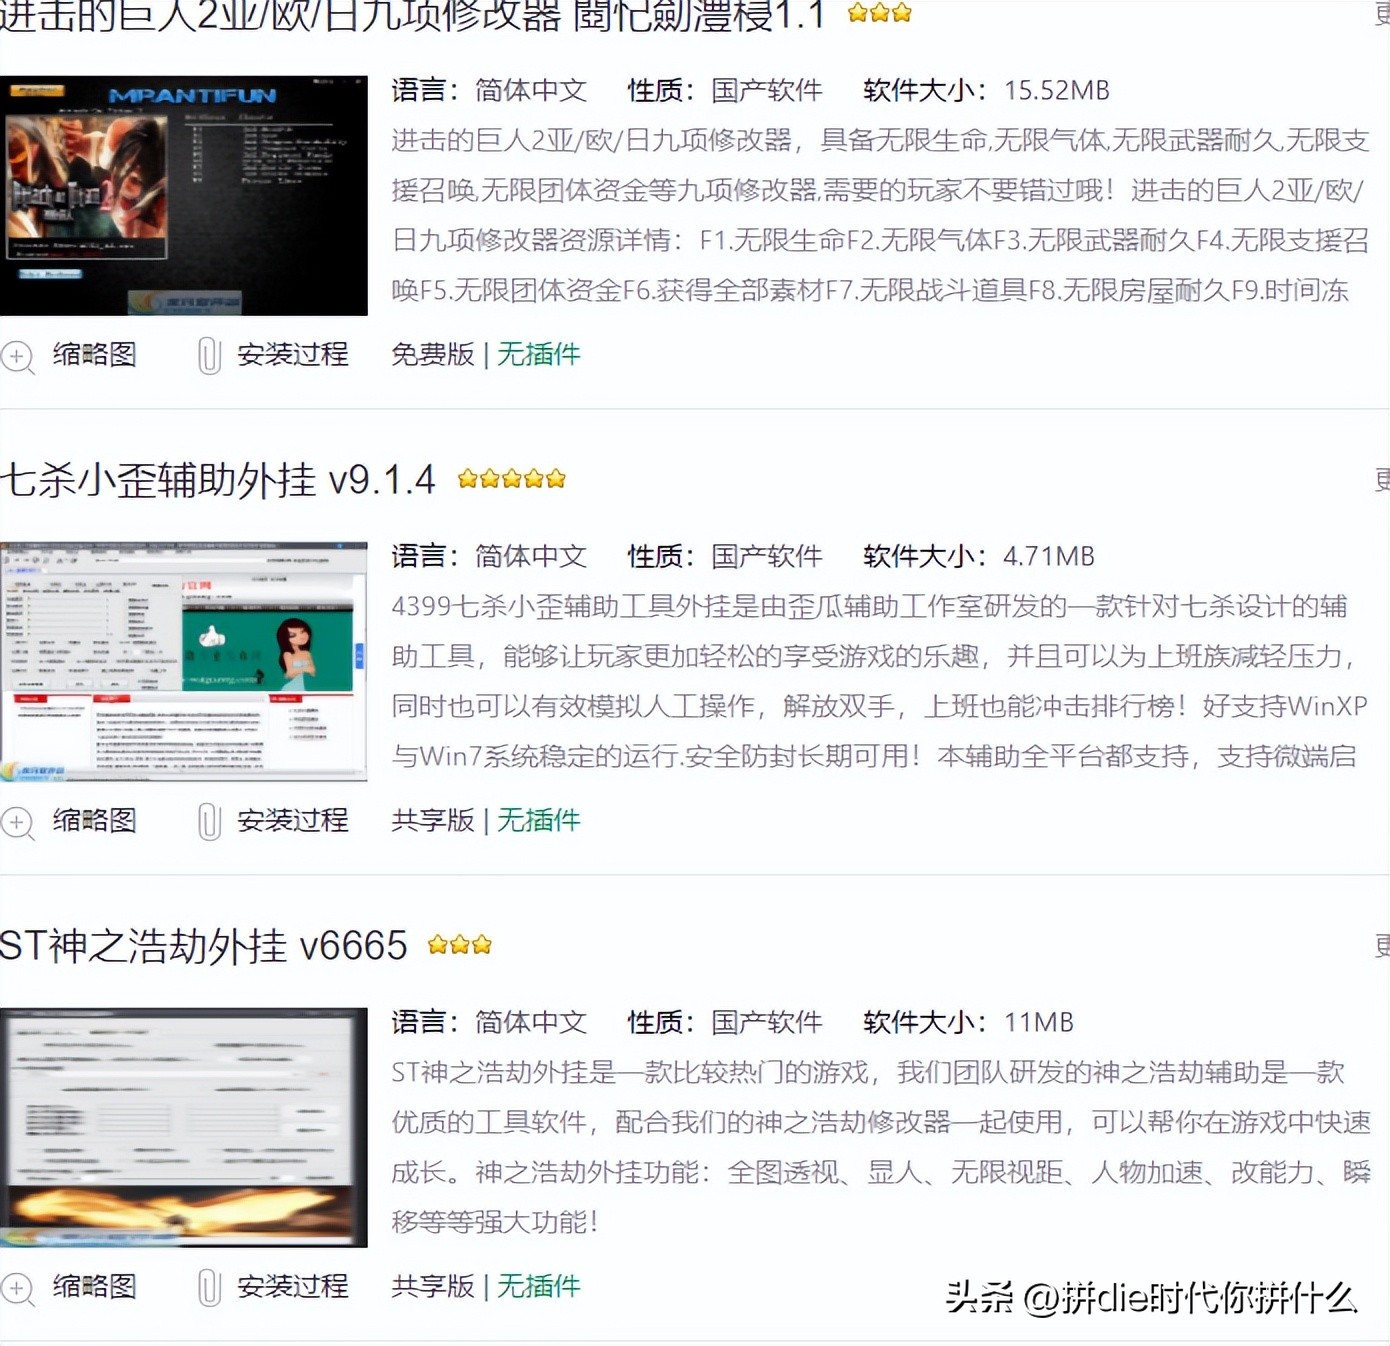1390x1346 pixels.
Task: Click the magnifier thumbnail icon for 七杀小歪辅助外挂
Action: pyautogui.click(x=17, y=822)
